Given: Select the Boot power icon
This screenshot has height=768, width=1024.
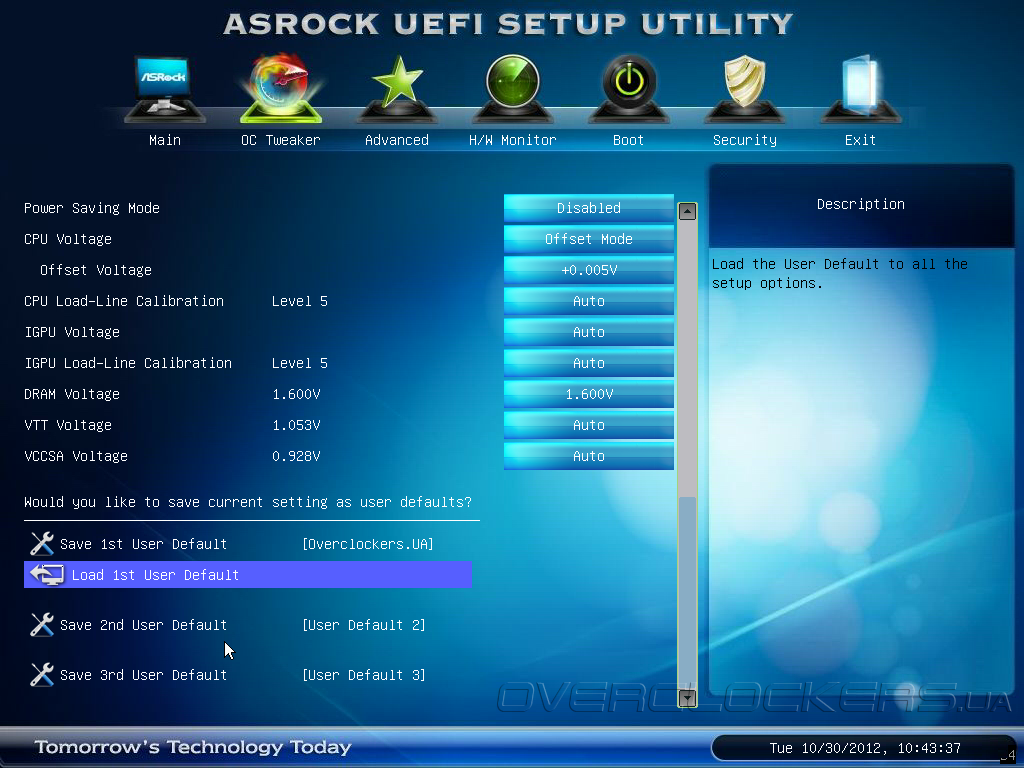Looking at the screenshot, I should pos(628,89).
